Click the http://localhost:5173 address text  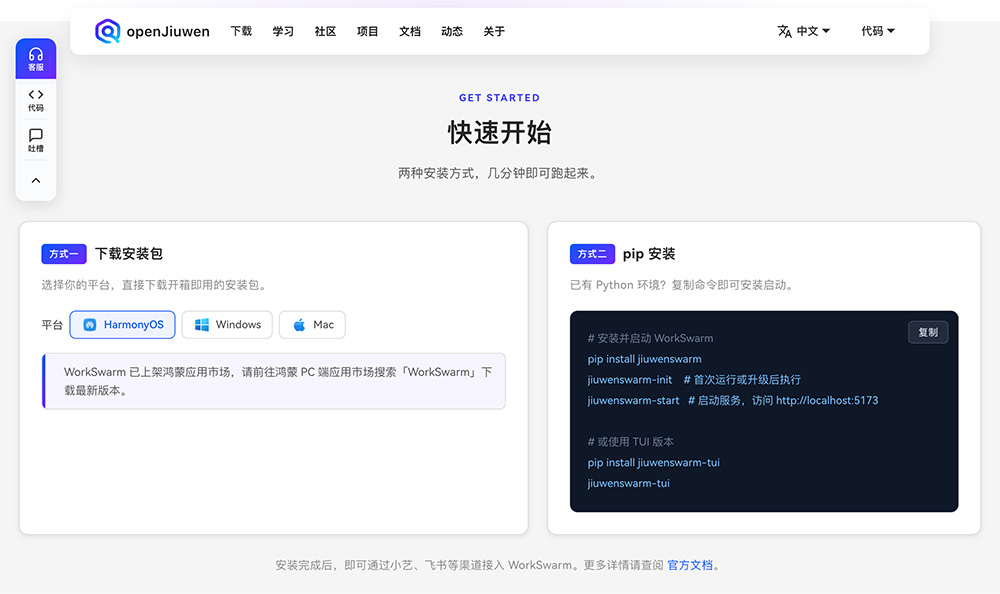click(827, 401)
